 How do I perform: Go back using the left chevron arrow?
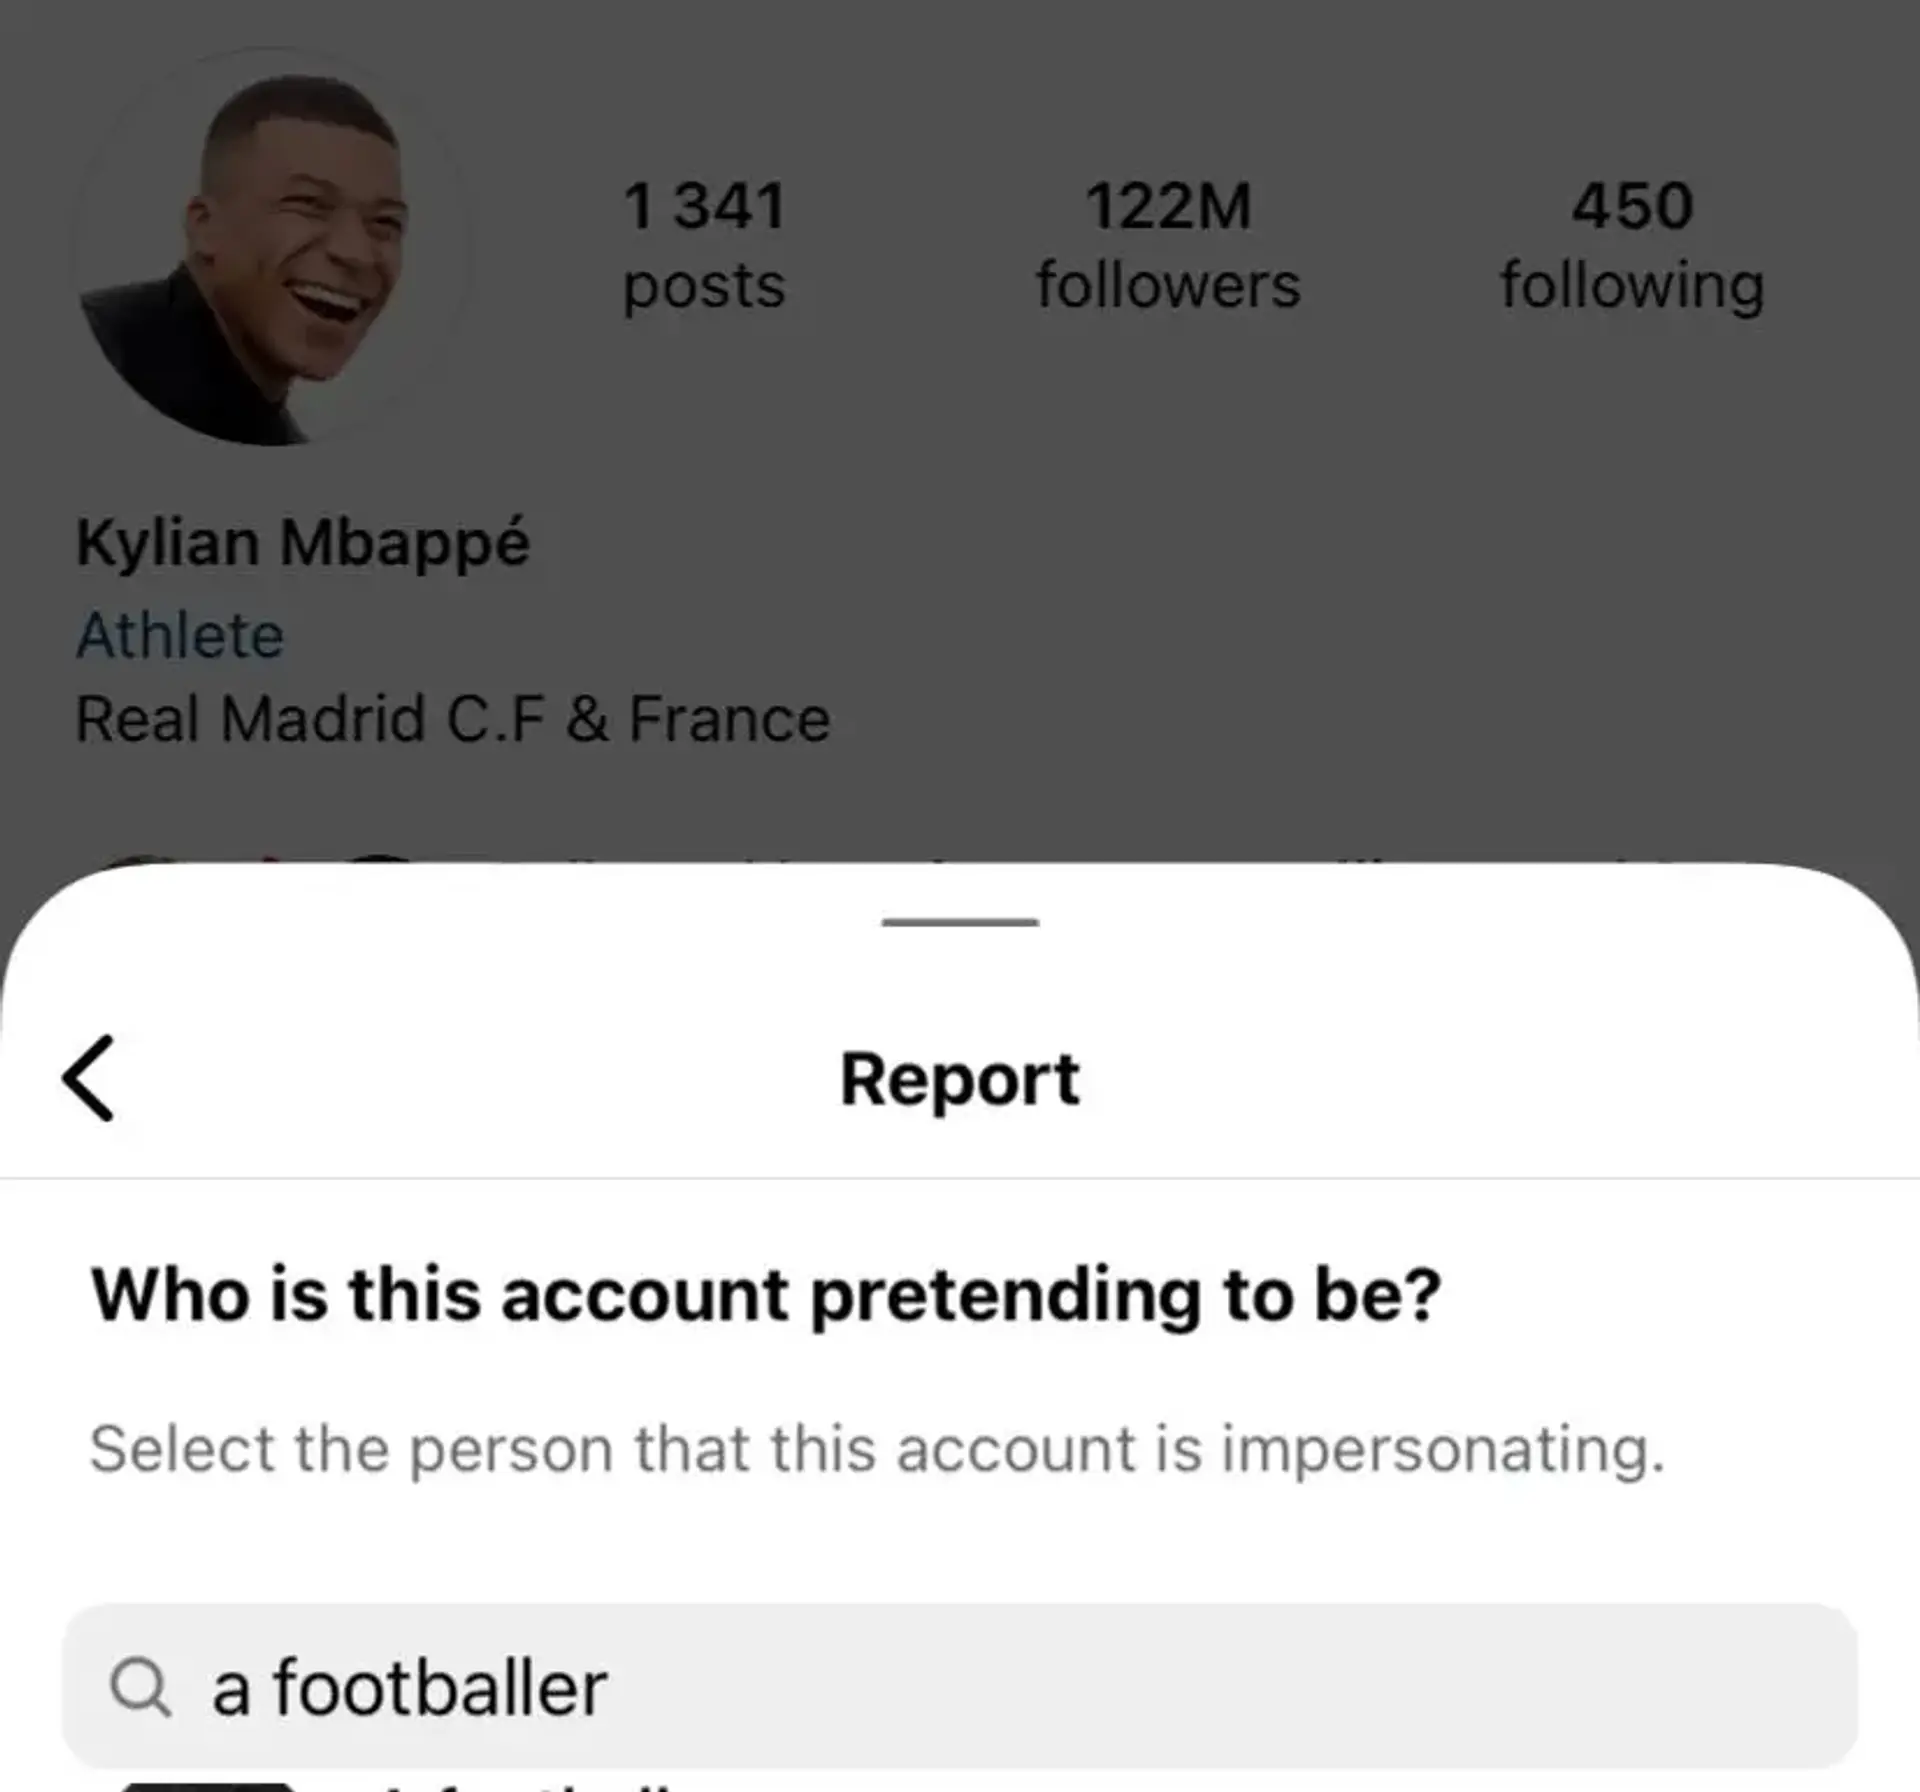[90, 1078]
